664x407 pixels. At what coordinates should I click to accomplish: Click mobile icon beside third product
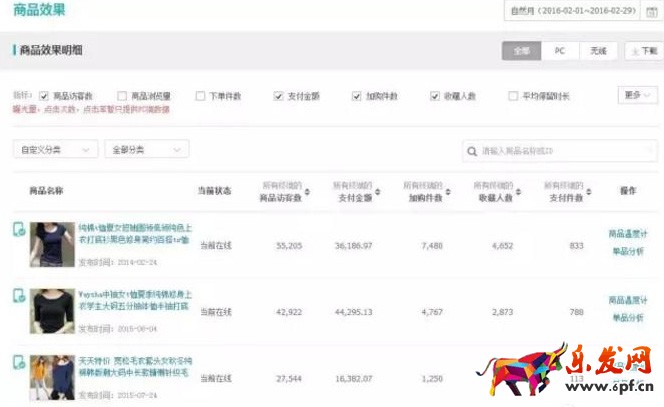click(18, 362)
